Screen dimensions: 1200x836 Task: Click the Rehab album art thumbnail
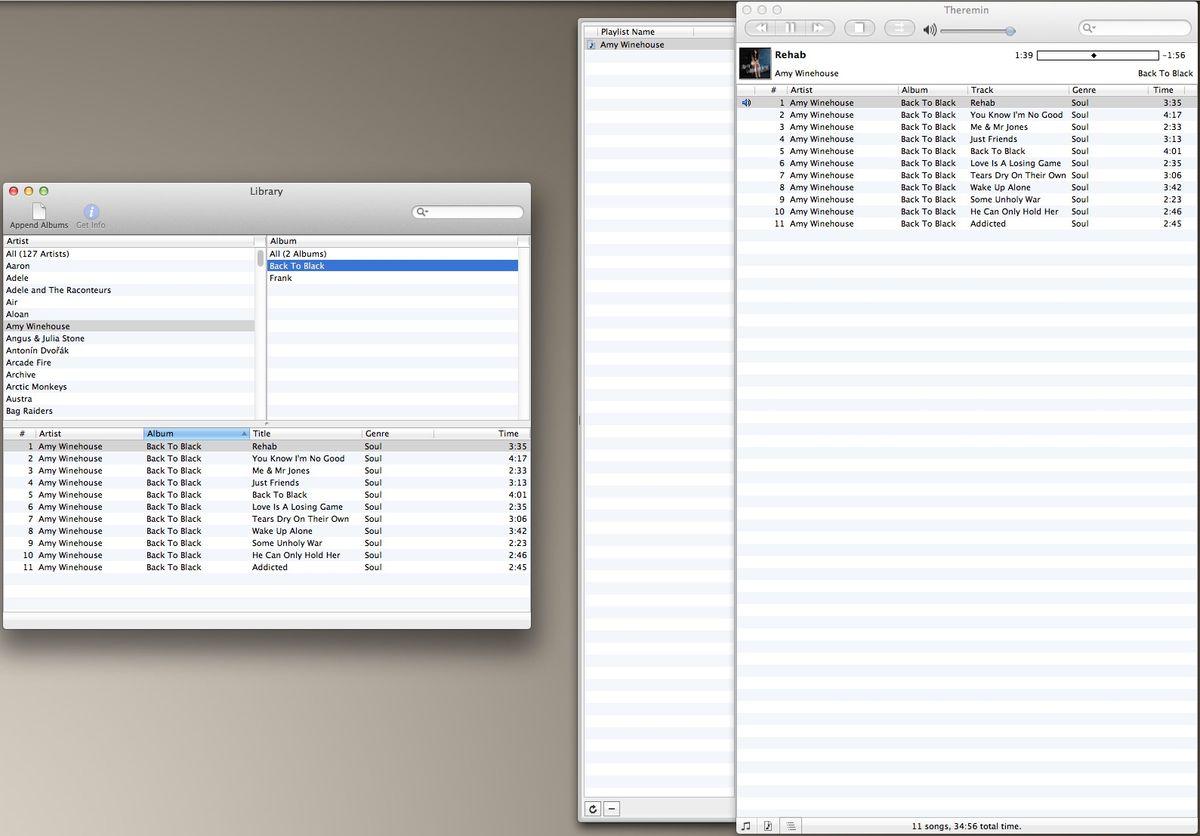coord(754,64)
